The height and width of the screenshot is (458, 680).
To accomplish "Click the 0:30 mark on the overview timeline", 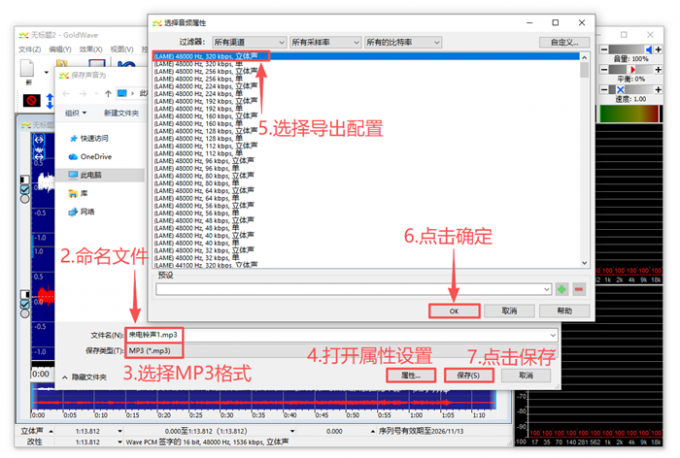I will [x=227, y=415].
